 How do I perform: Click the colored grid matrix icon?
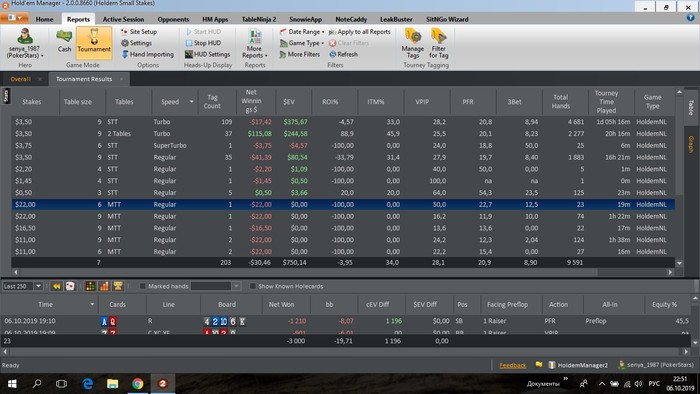[90, 286]
